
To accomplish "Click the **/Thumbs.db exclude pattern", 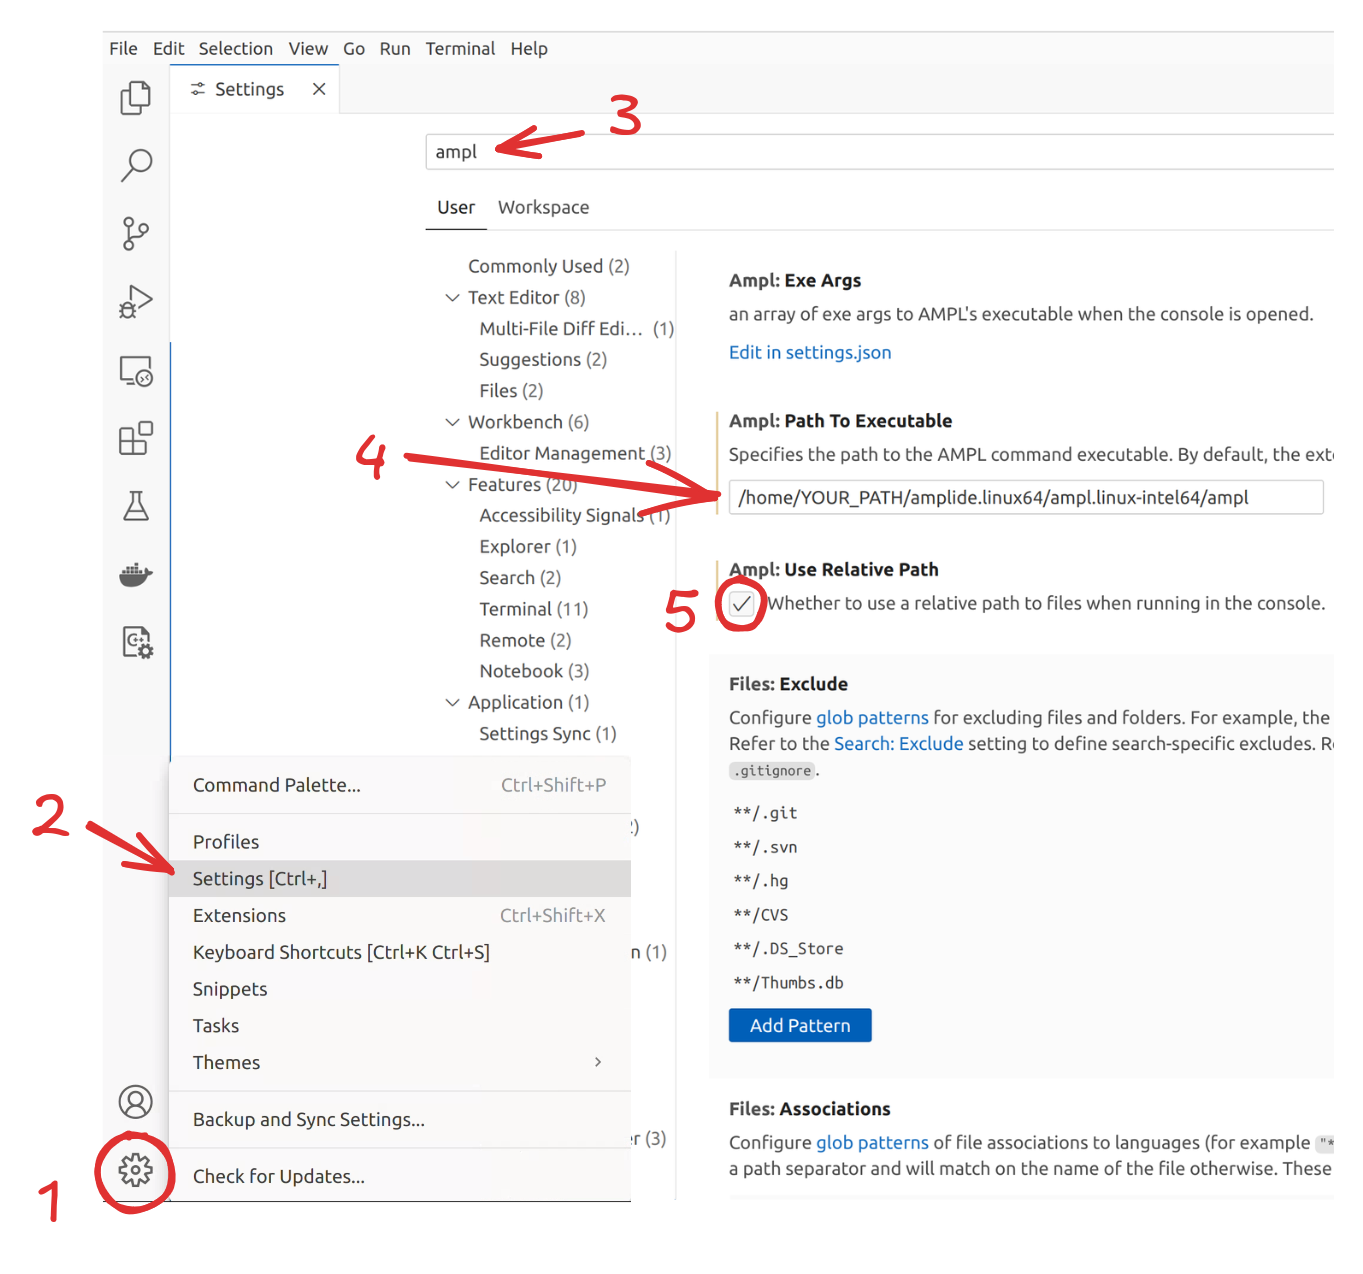I will pos(788,983).
